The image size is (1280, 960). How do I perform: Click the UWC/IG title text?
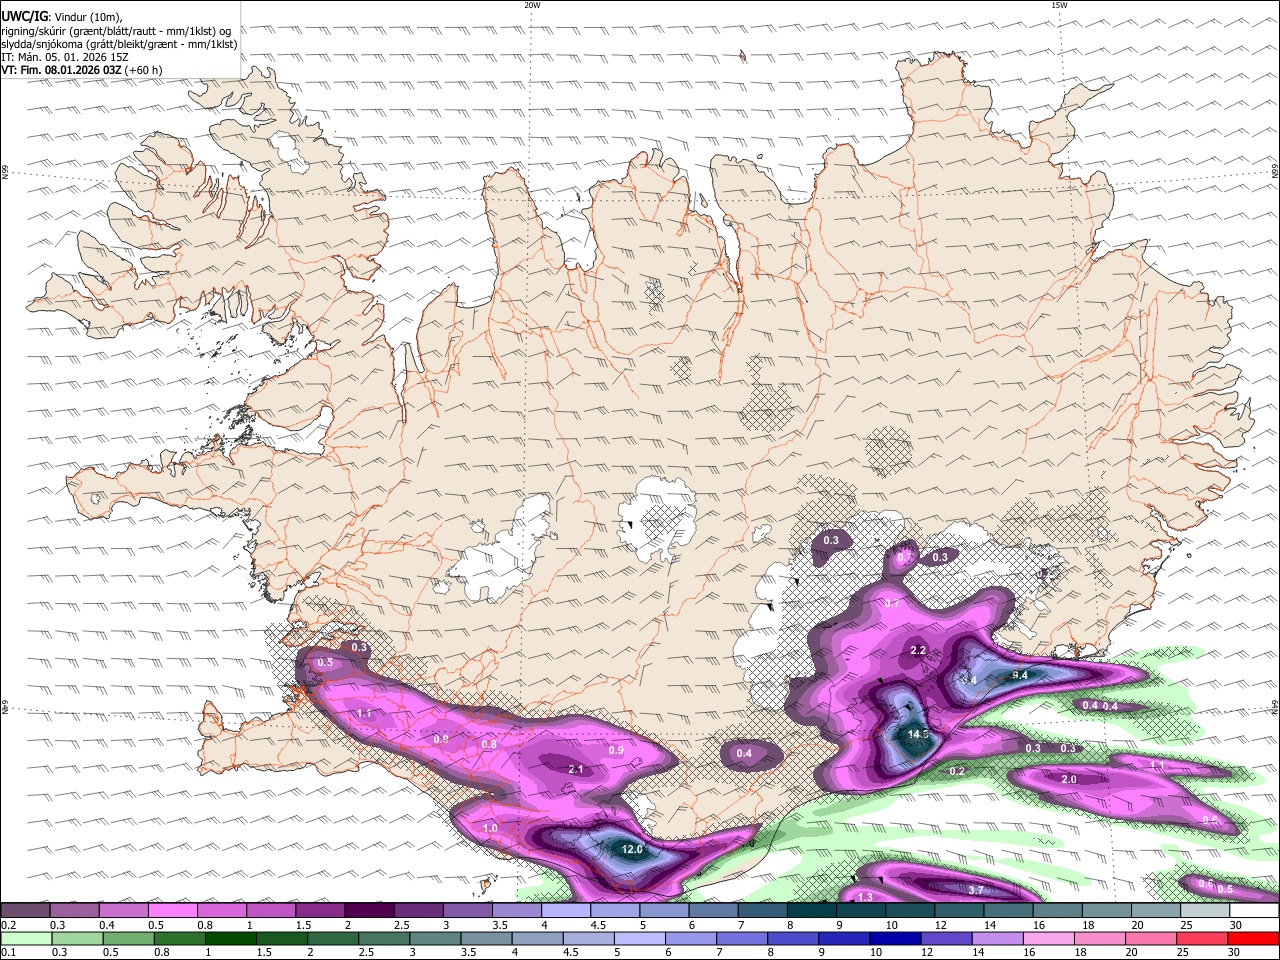coord(24,15)
